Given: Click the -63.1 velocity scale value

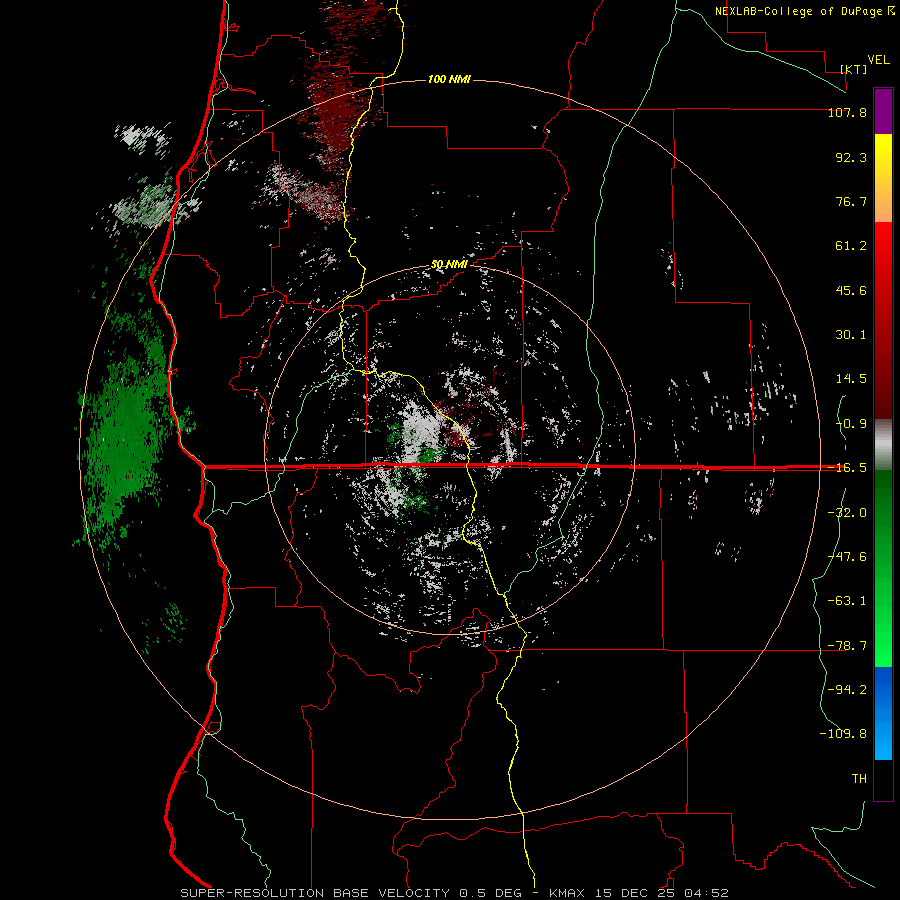Looking at the screenshot, I should coord(847,601).
